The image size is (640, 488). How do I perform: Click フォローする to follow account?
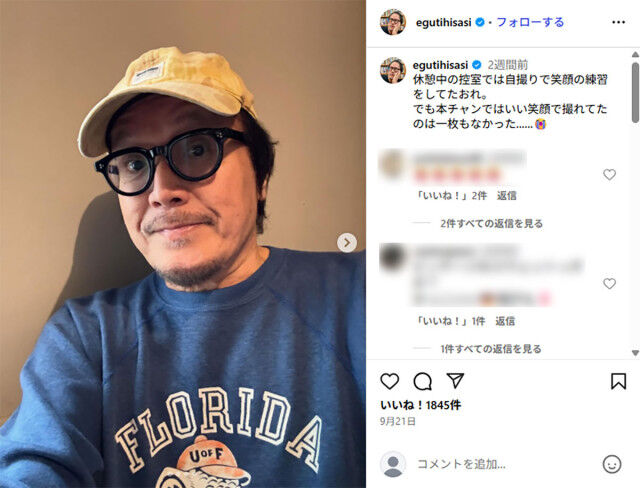coord(530,22)
